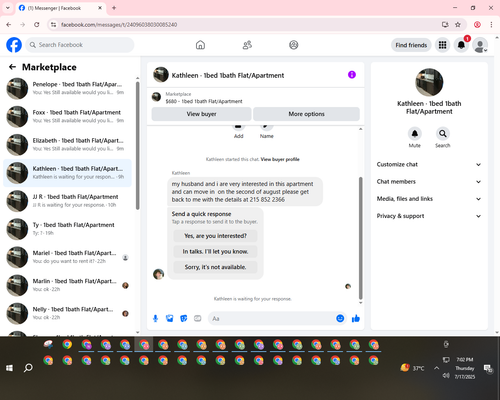Viewport: 500px width, 400px height.
Task: Open the tab search dropdown in Chrome
Action: tap(8, 8)
